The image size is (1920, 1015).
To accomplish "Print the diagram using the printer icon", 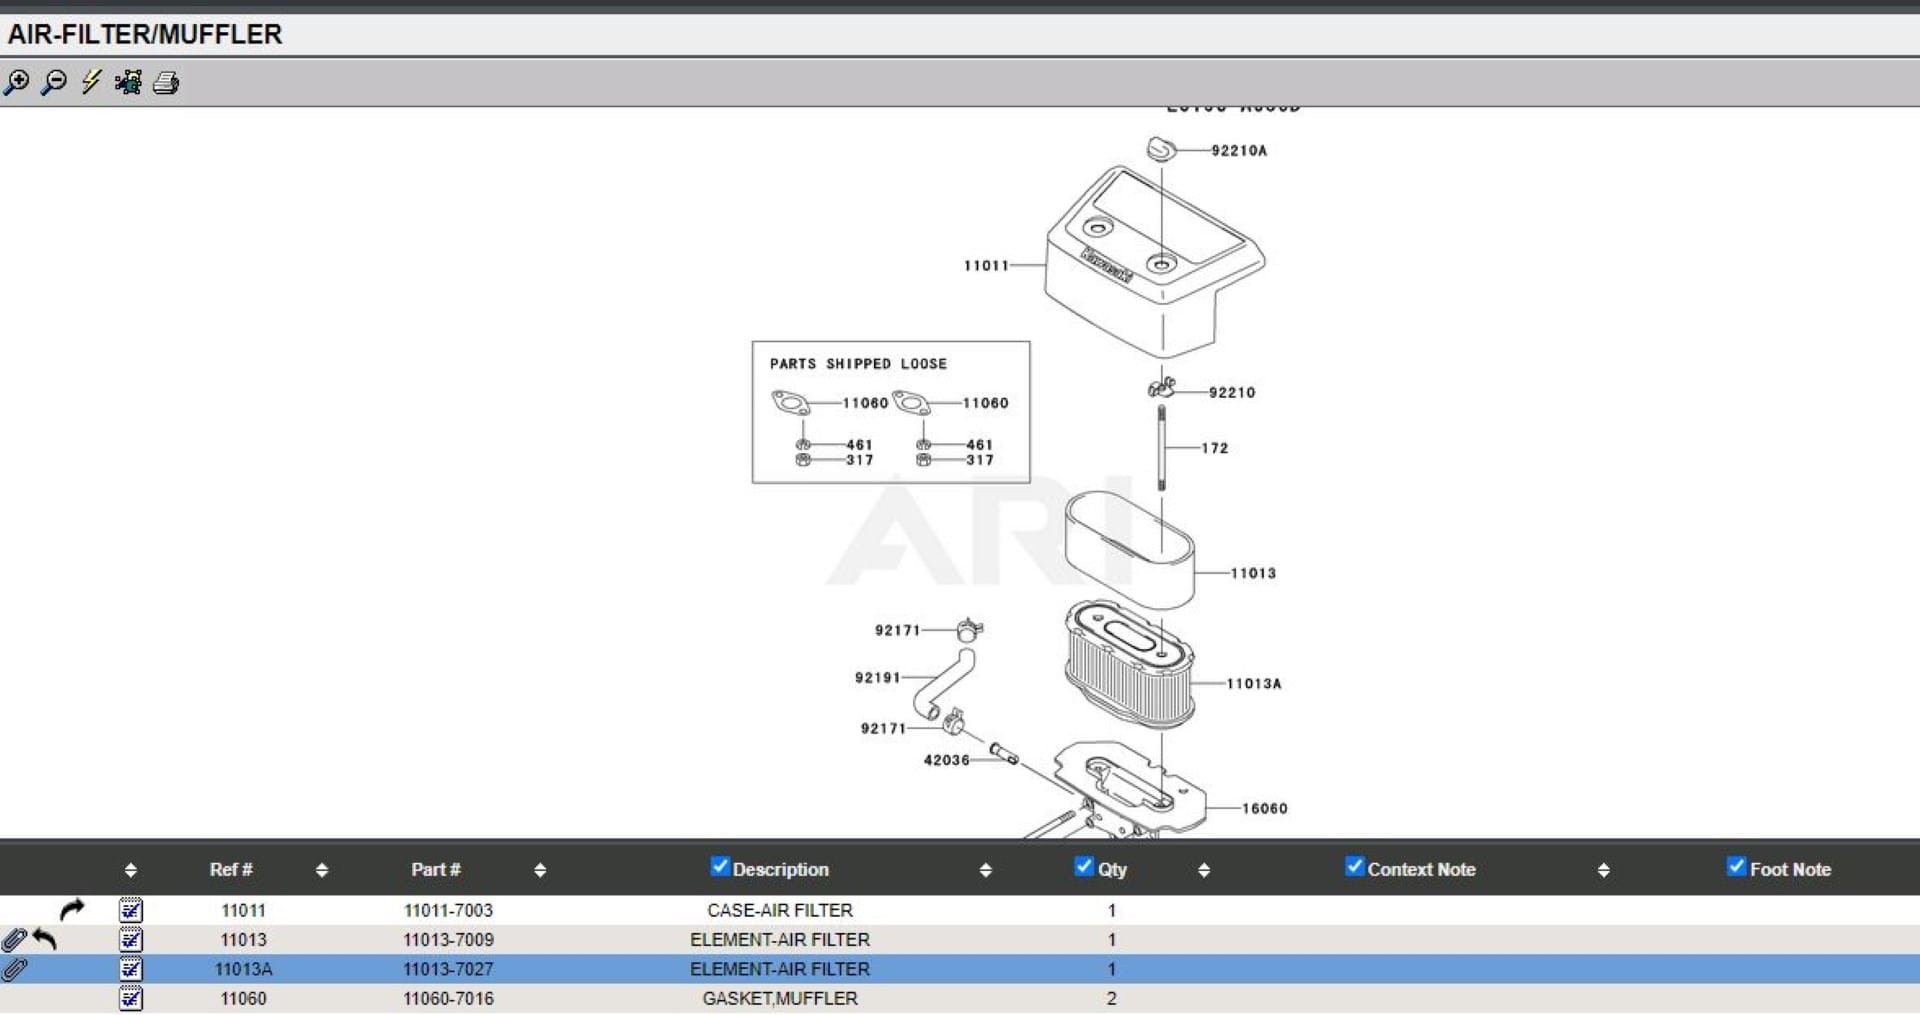I will 166,83.
